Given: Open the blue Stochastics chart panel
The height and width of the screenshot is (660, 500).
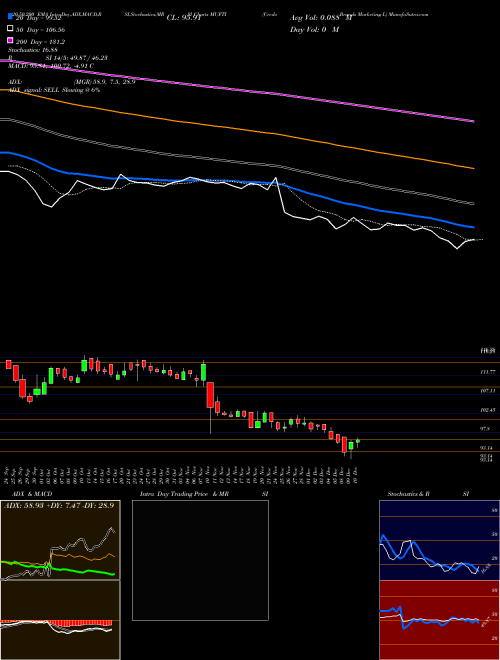Looking at the screenshot, I should (439, 540).
